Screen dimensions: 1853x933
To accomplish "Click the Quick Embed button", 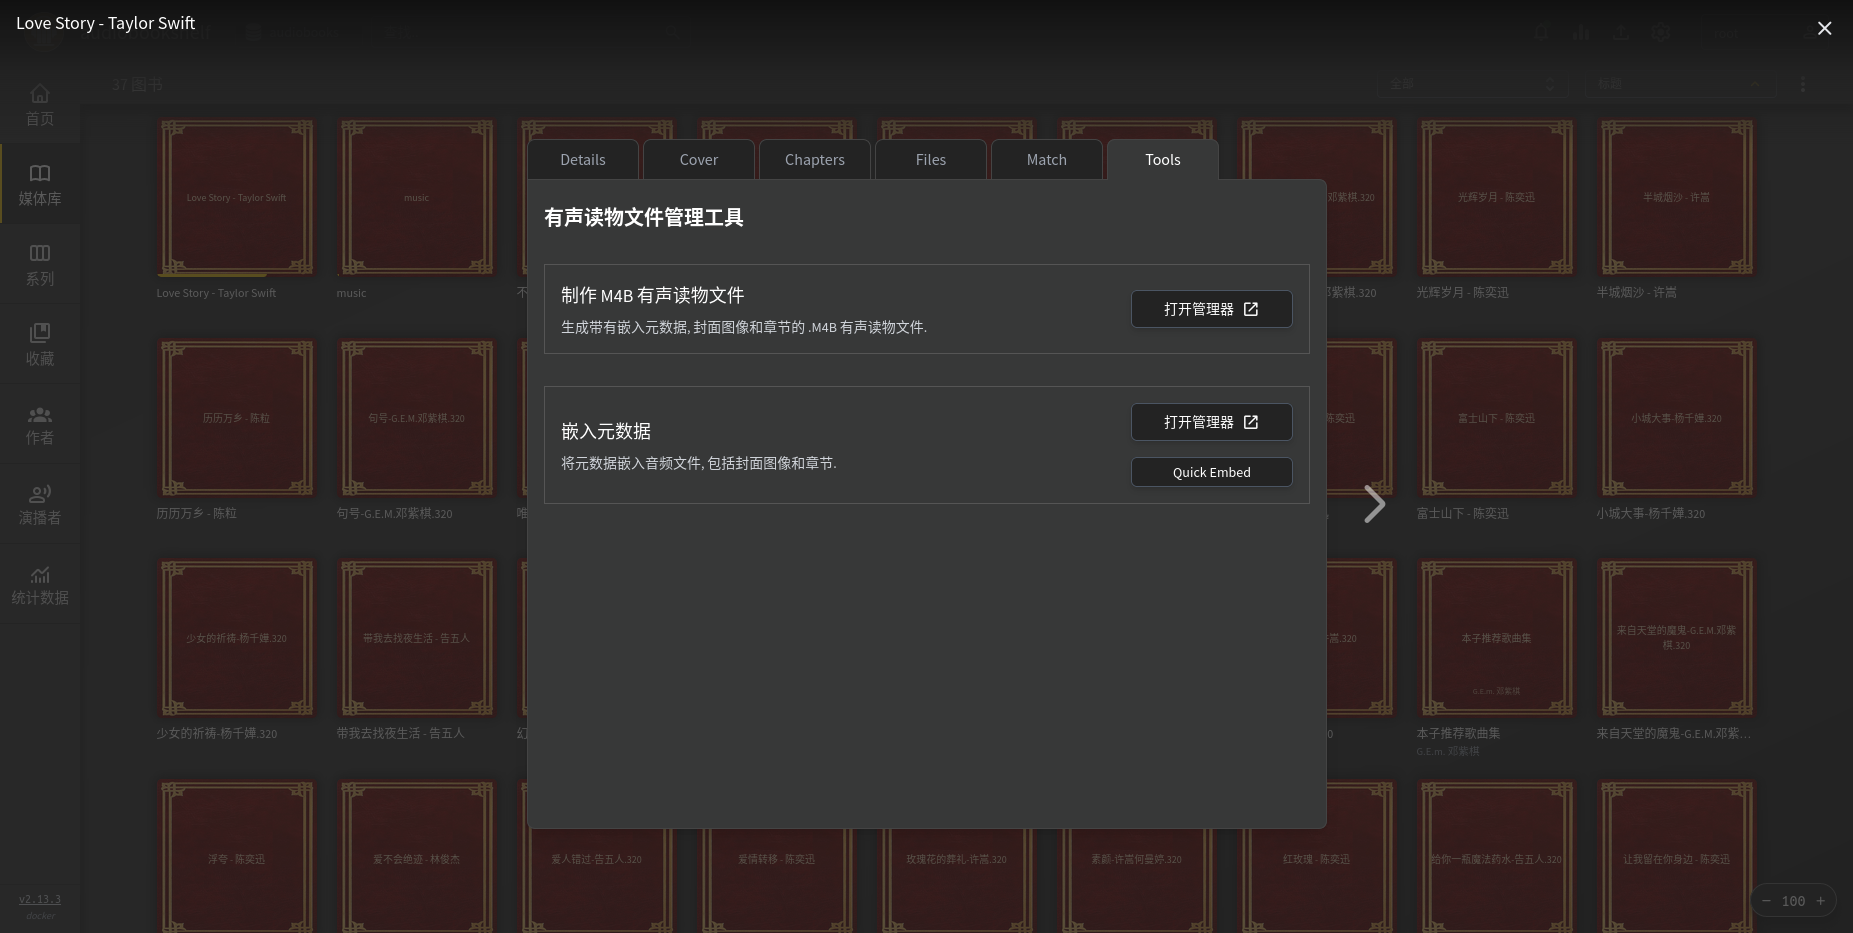I will [1211, 472].
